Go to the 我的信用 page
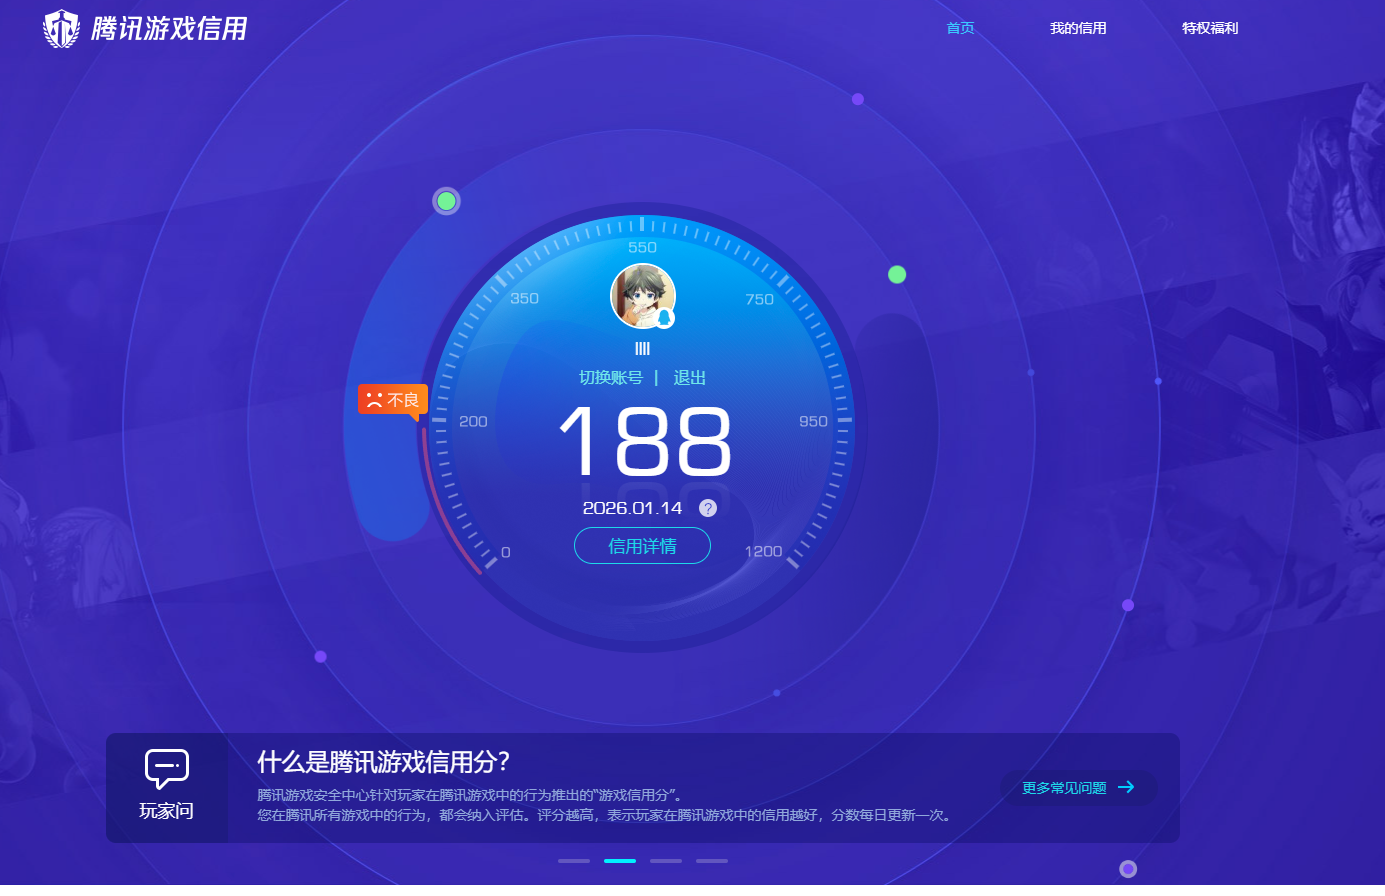This screenshot has height=896, width=1385. (x=1078, y=28)
